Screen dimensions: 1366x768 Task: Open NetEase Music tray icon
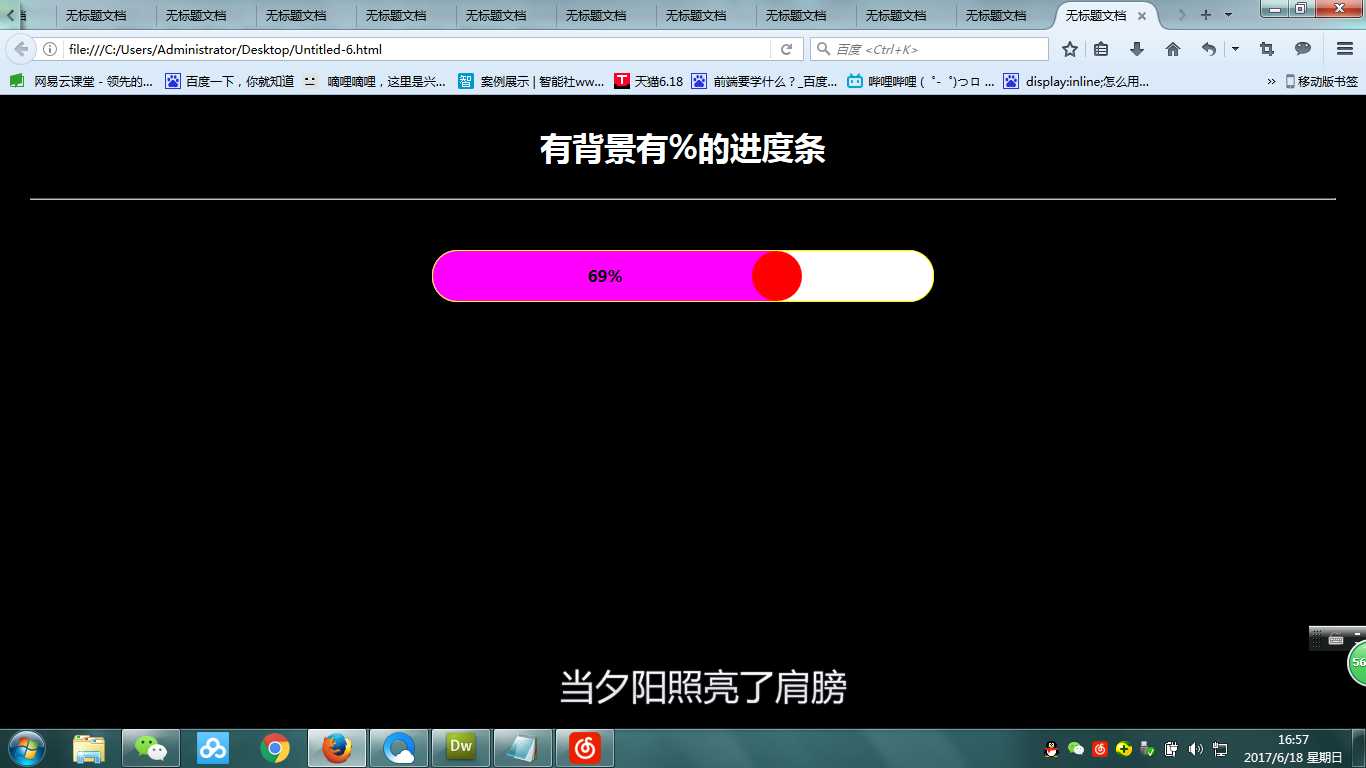(1100, 749)
